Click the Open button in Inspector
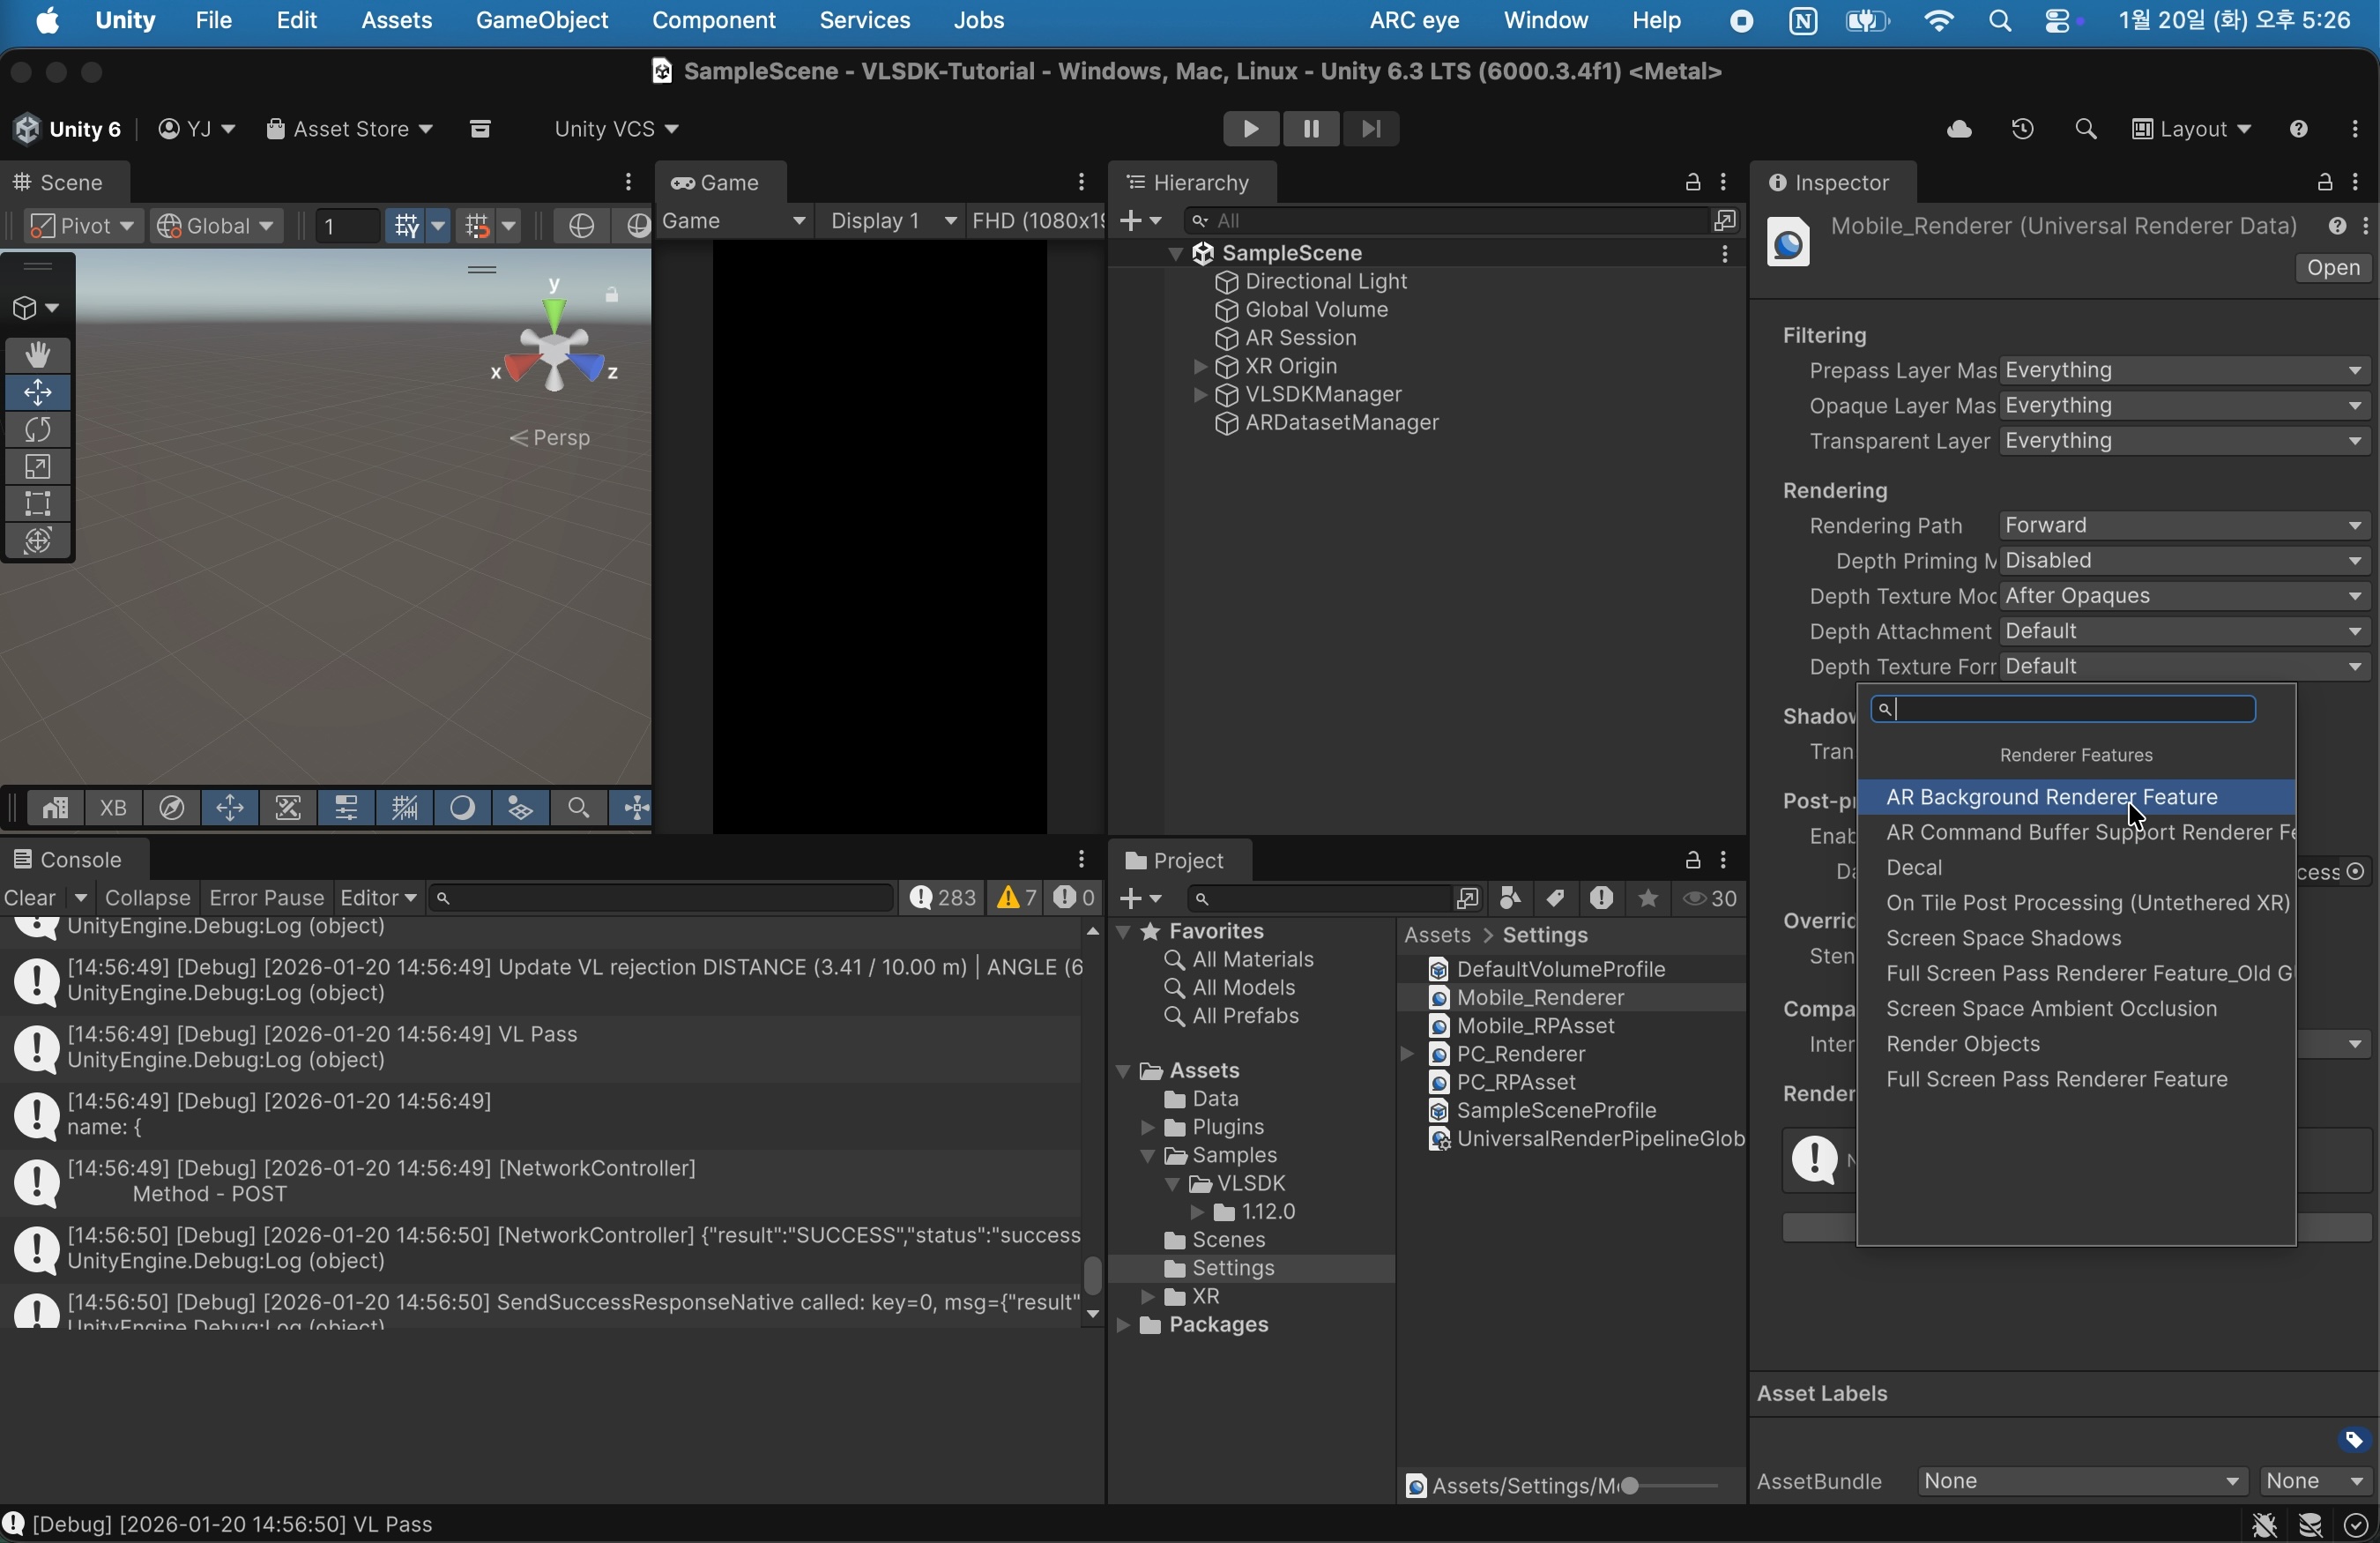This screenshot has height=1543, width=2380. tap(2333, 268)
